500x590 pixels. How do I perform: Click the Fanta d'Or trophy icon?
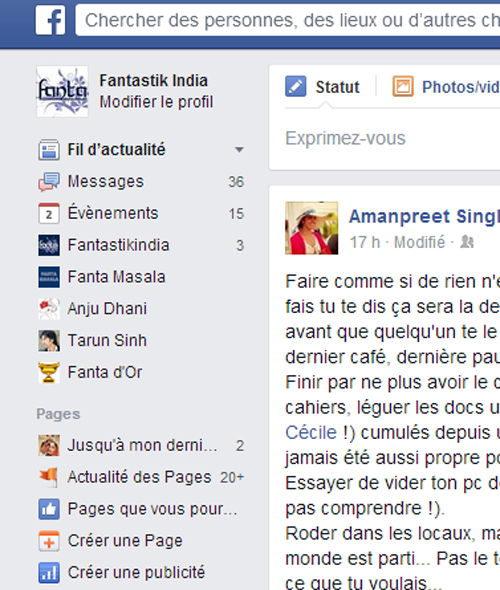49,372
